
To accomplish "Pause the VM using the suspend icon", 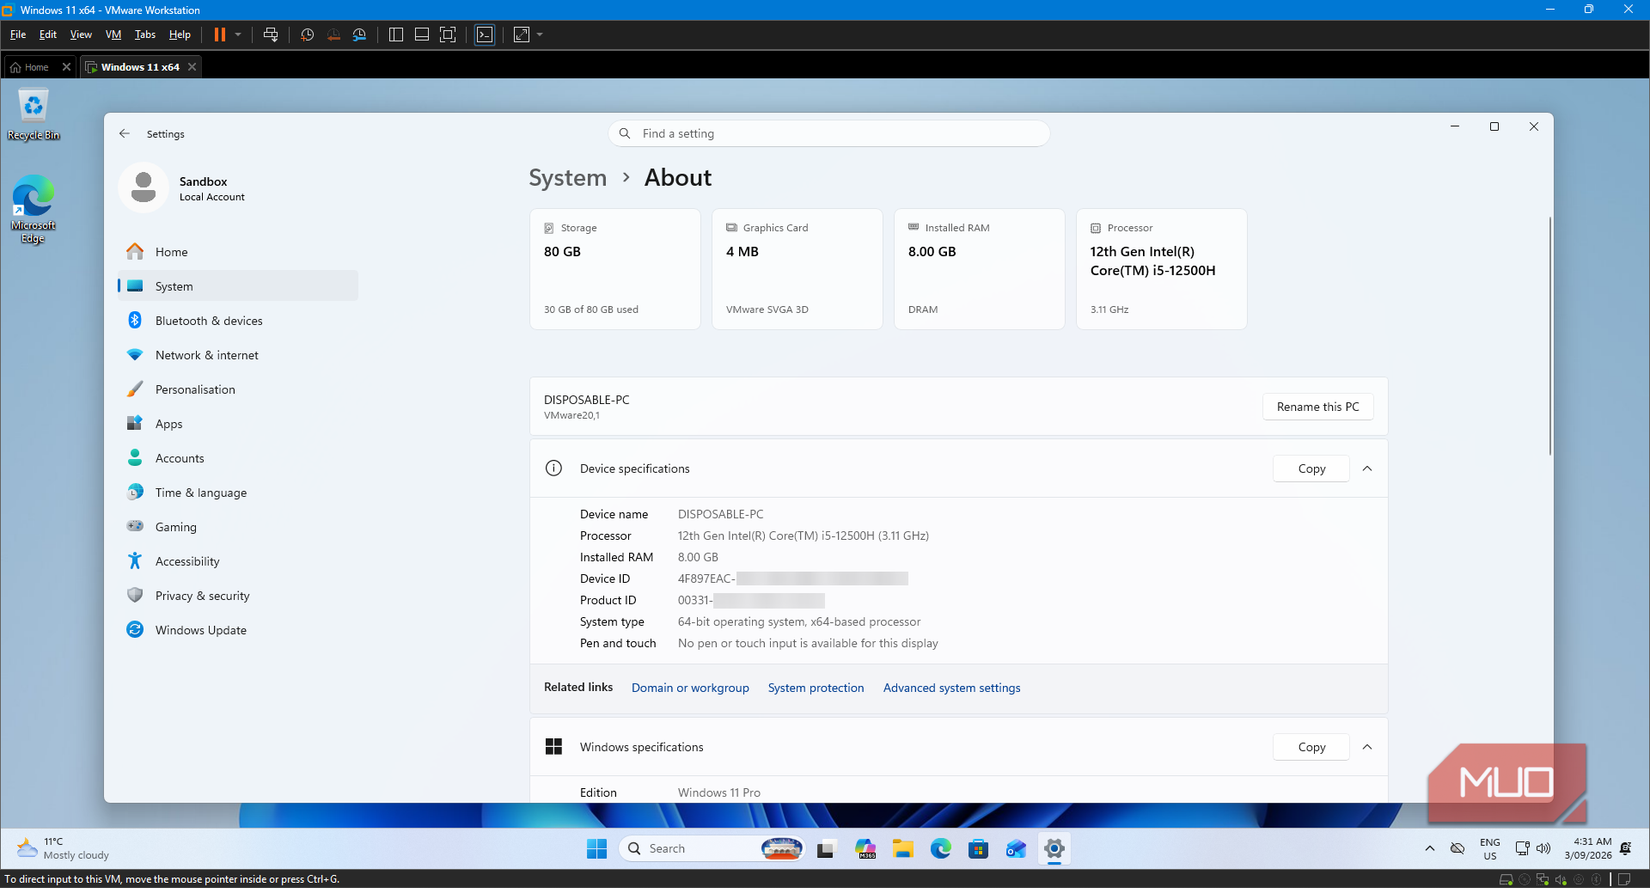I will 220,35.
